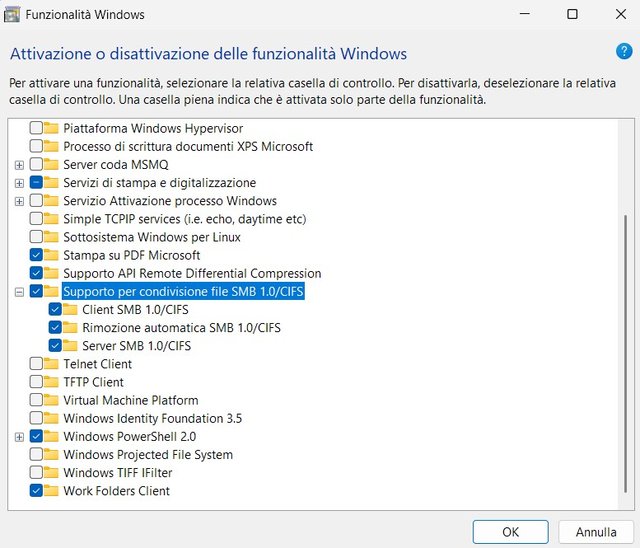640x548 pixels.
Task: Click folder icon beside Server coda MSMQ
Action: [51, 164]
